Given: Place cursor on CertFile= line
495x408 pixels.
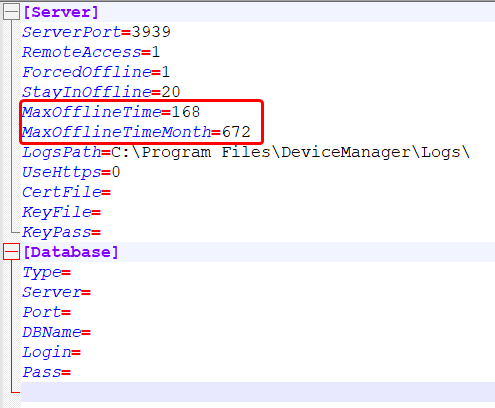Looking at the screenshot, I should click(67, 192).
